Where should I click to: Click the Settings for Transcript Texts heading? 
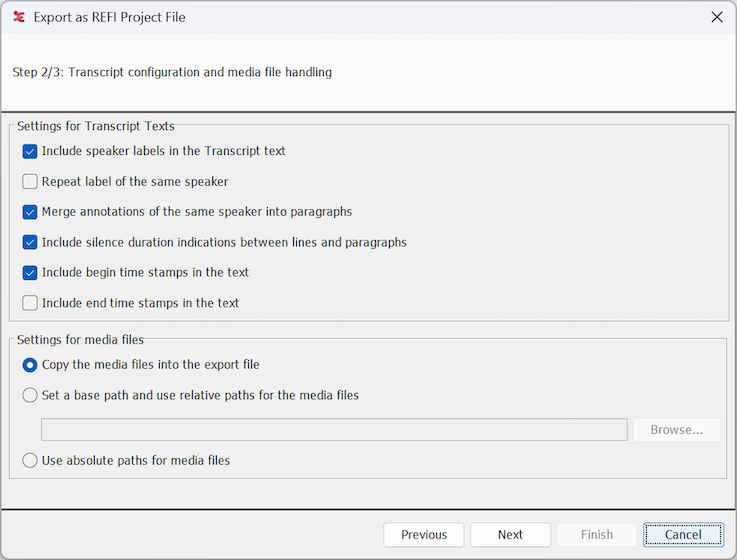96,126
